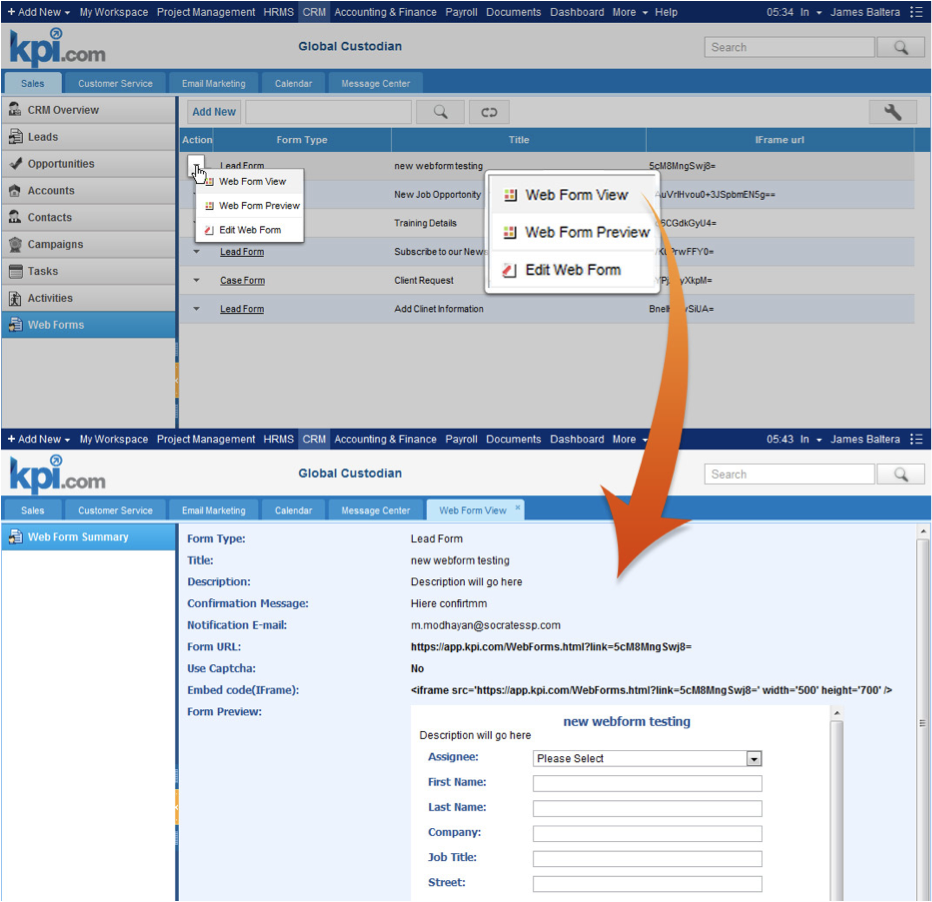932x902 pixels.
Task: Click the header search magnifier on the Web Forms list screen
Action: coord(900,47)
